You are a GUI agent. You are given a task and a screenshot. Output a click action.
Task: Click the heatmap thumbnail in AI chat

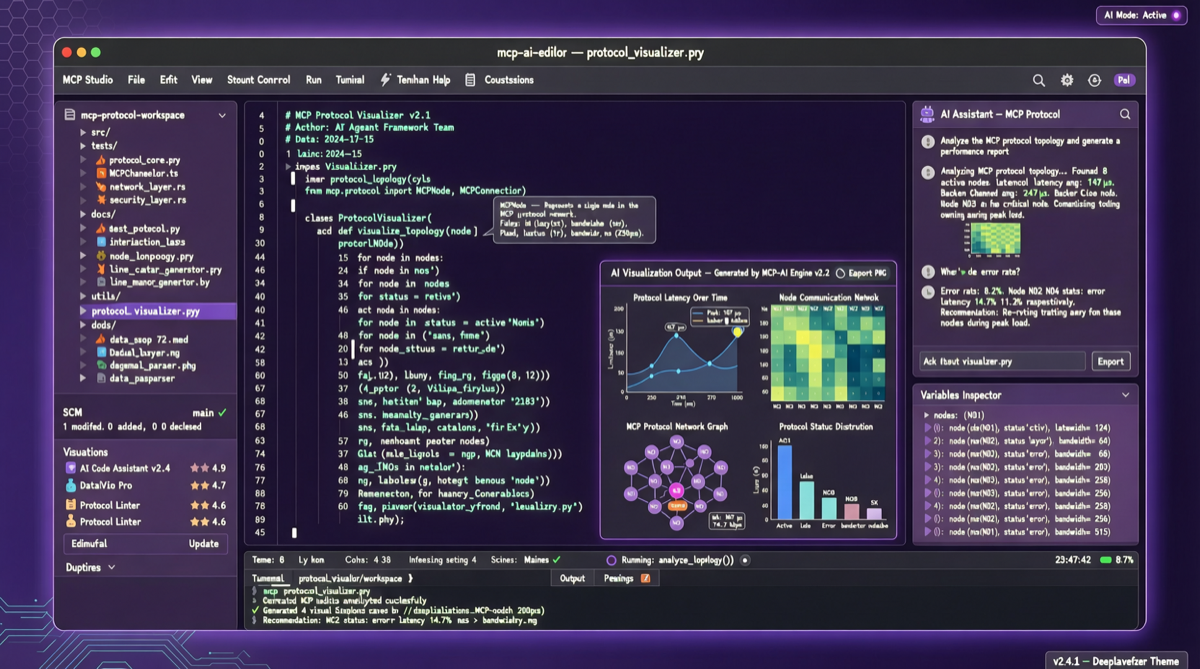[x=994, y=238]
